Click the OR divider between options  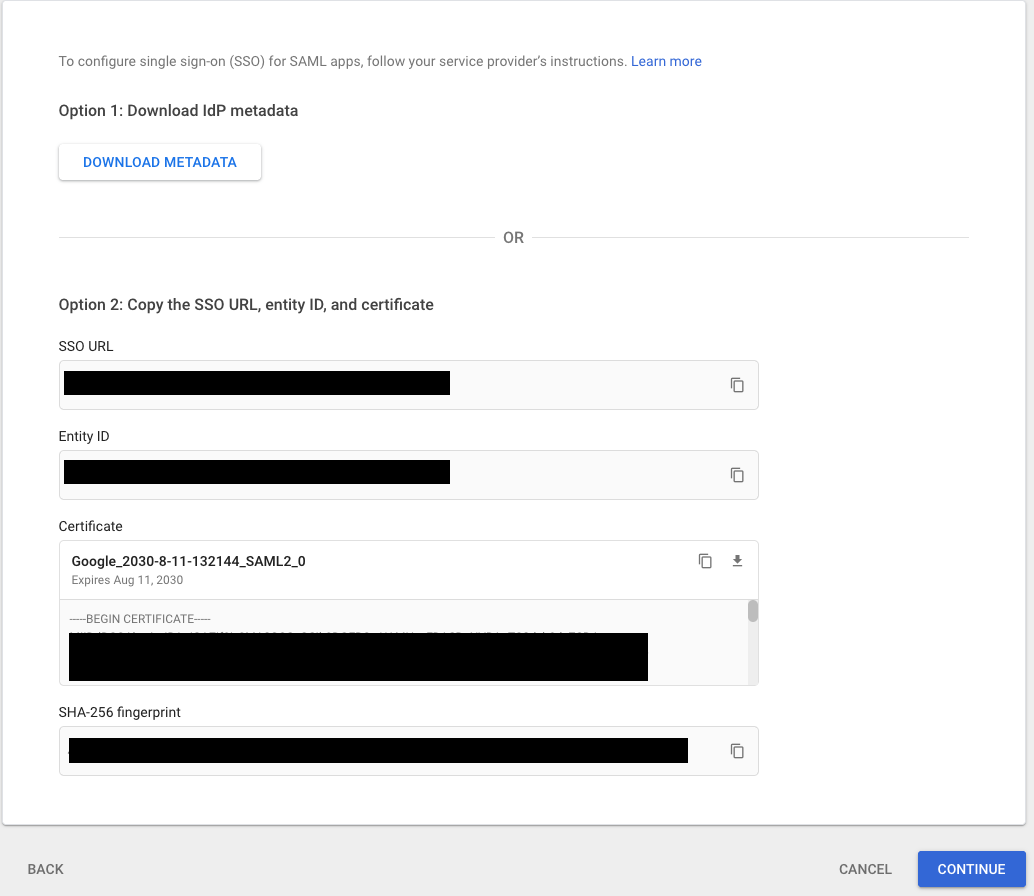point(513,237)
